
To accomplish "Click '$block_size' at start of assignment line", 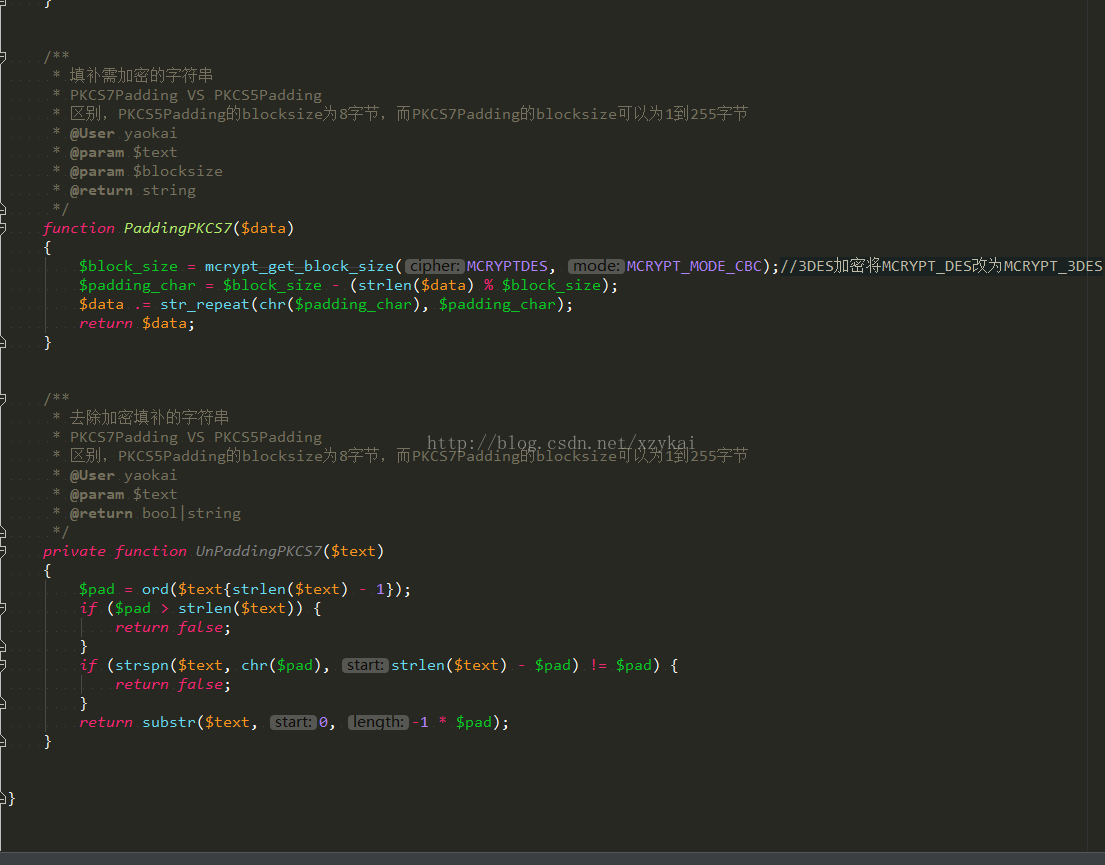I will click(x=128, y=266).
